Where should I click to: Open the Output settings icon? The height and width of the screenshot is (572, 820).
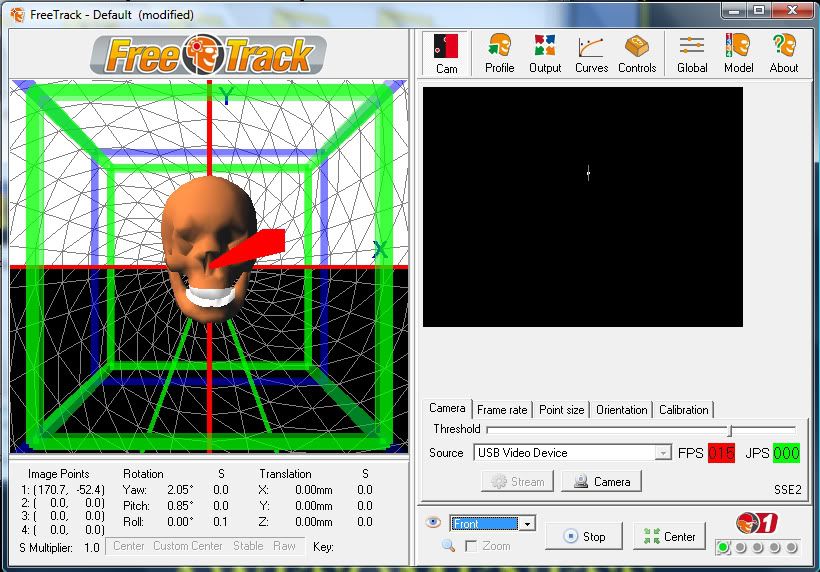coord(545,53)
